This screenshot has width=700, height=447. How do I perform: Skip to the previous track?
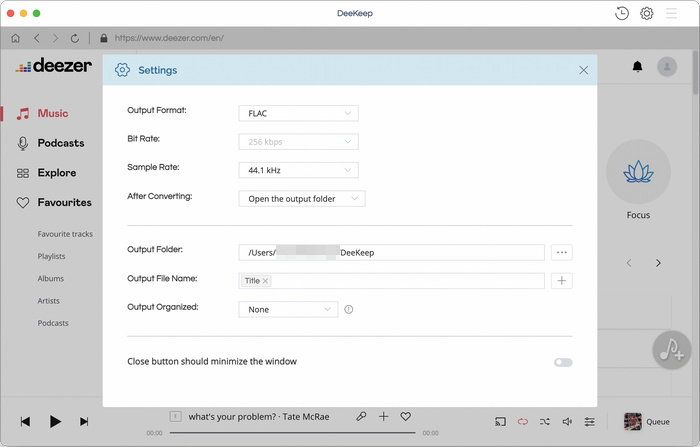point(25,422)
